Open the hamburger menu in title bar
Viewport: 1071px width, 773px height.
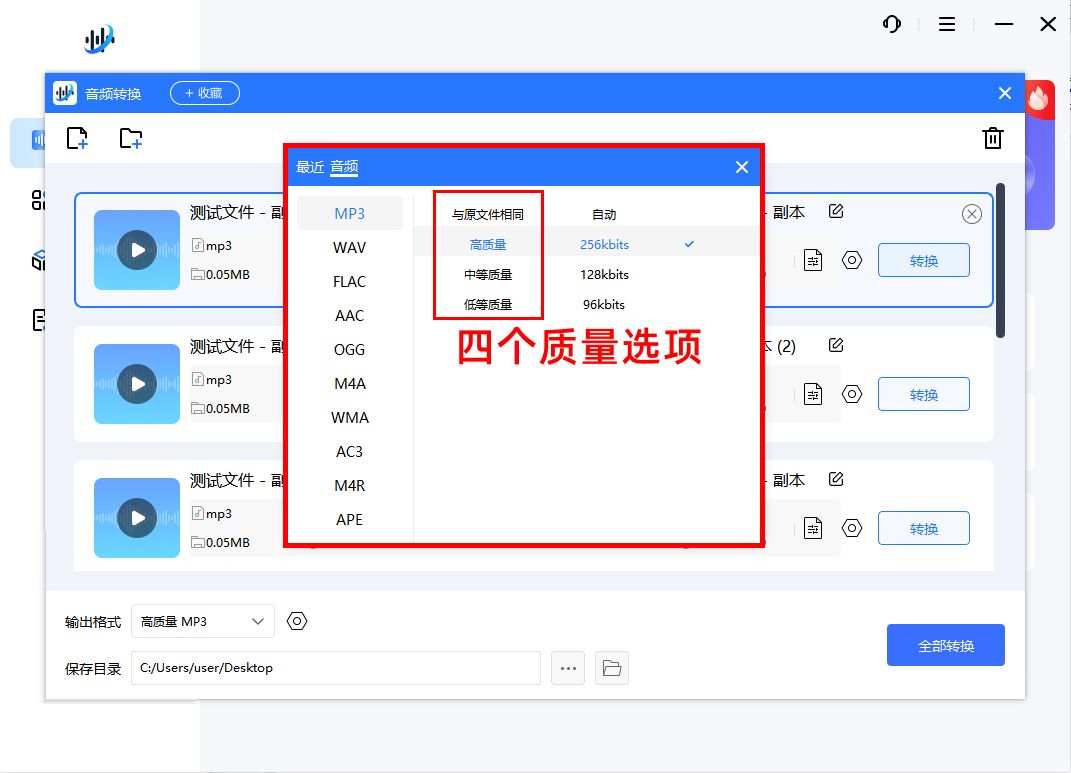click(946, 24)
